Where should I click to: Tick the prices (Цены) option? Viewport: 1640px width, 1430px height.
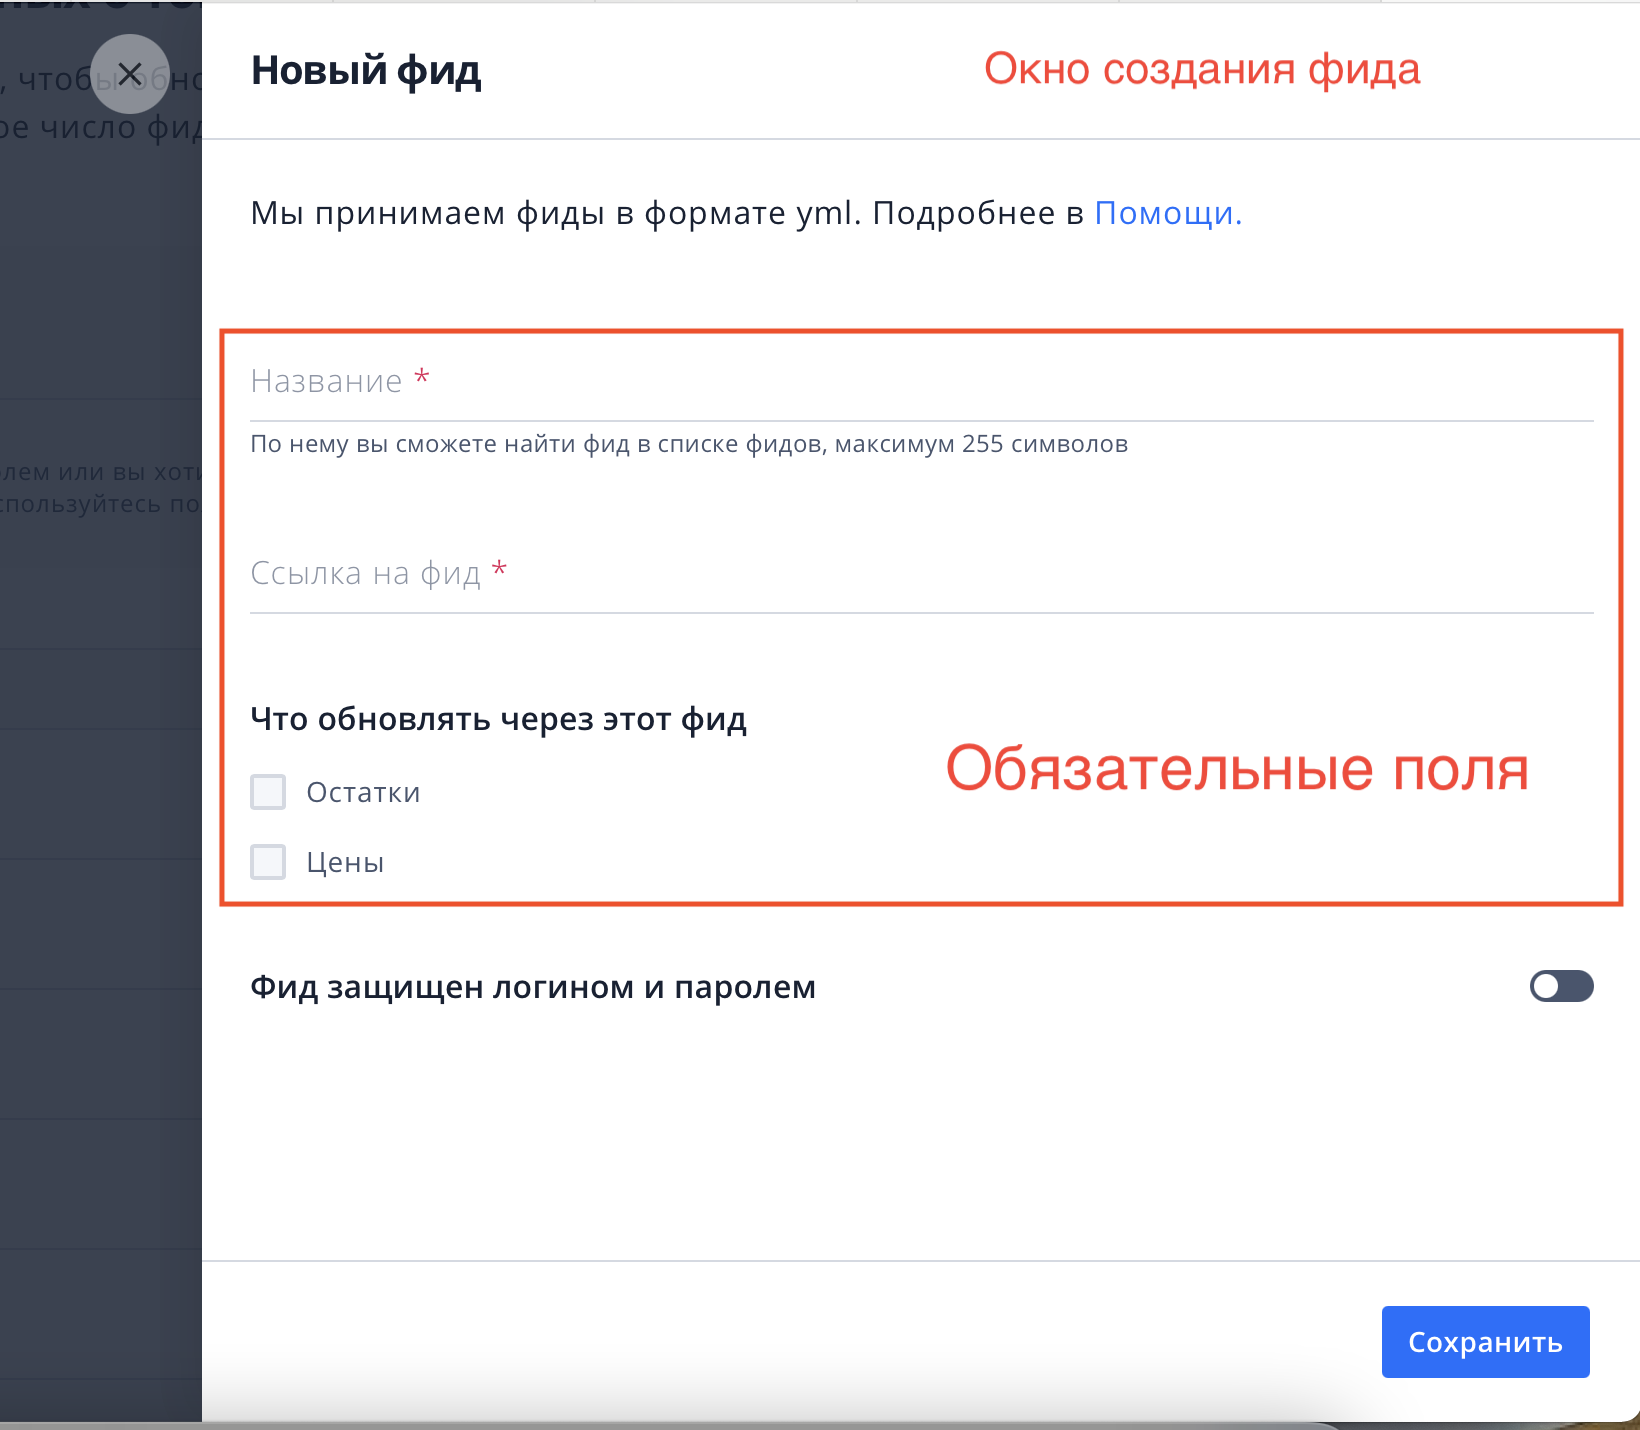pos(267,862)
